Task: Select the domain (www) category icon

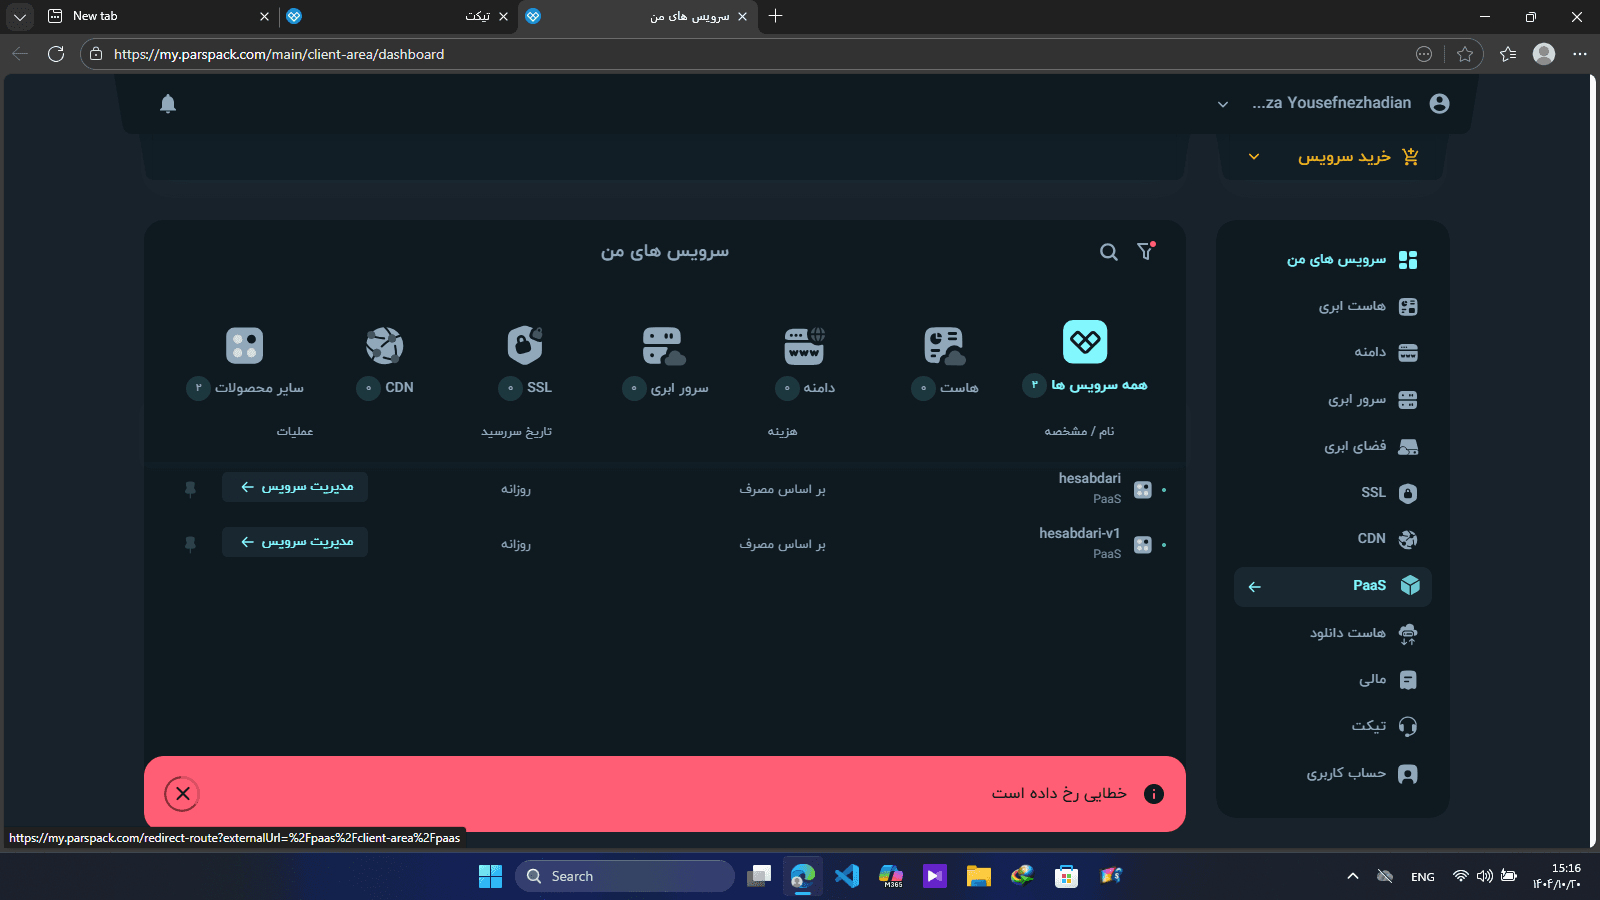Action: click(x=804, y=346)
